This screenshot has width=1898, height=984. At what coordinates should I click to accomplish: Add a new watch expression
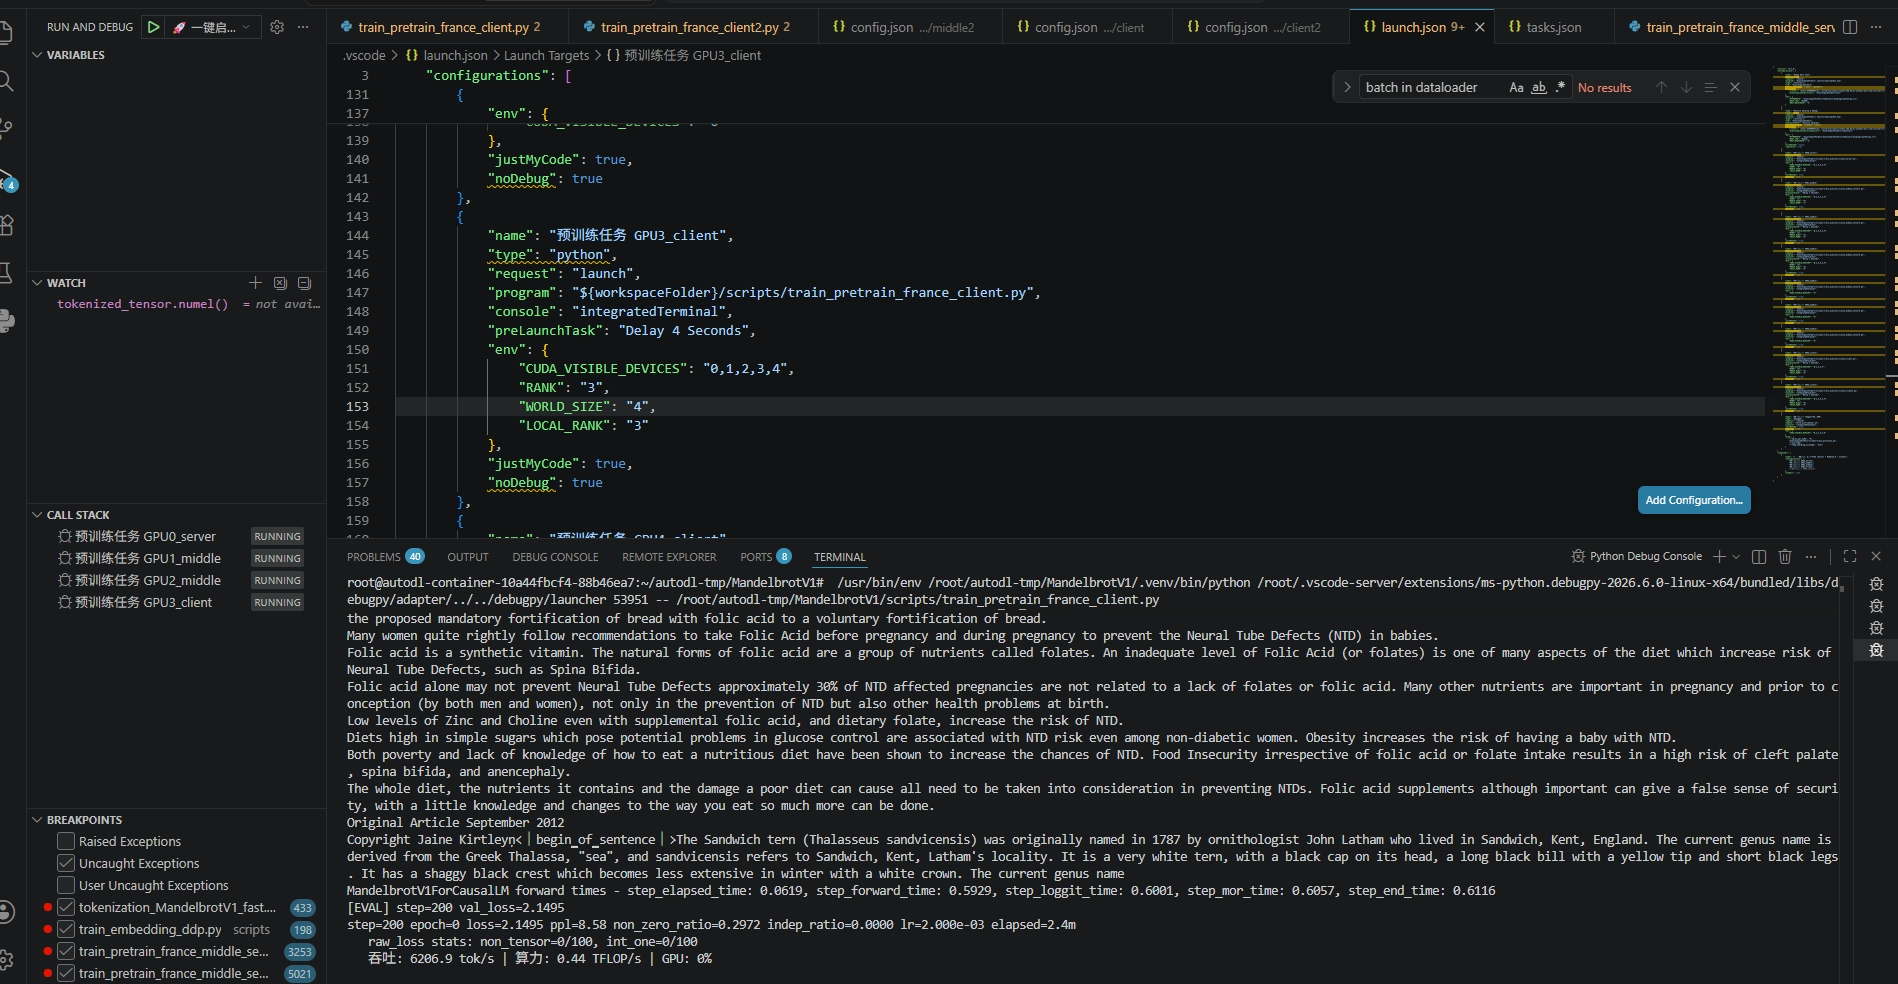255,283
